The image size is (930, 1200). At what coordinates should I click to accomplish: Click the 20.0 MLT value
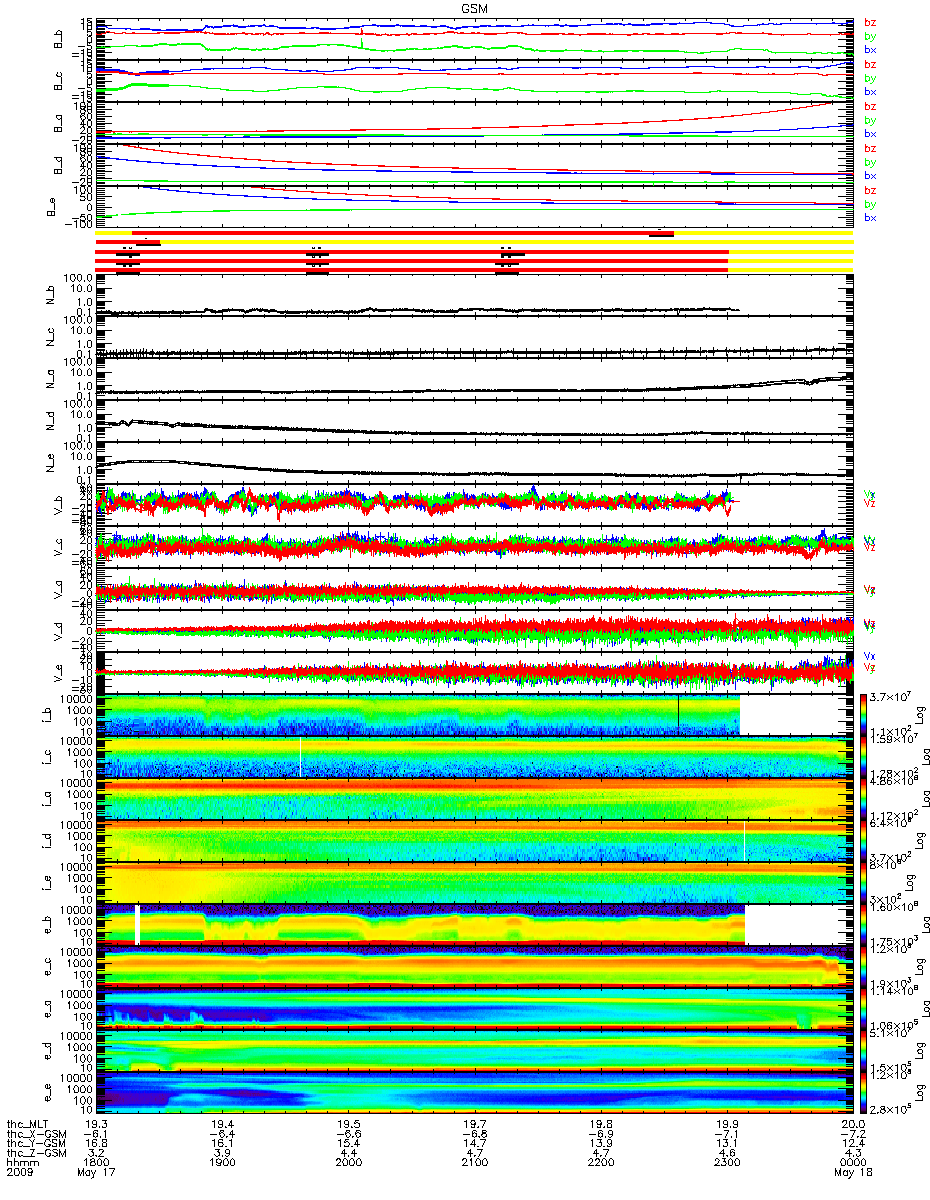(x=853, y=1124)
